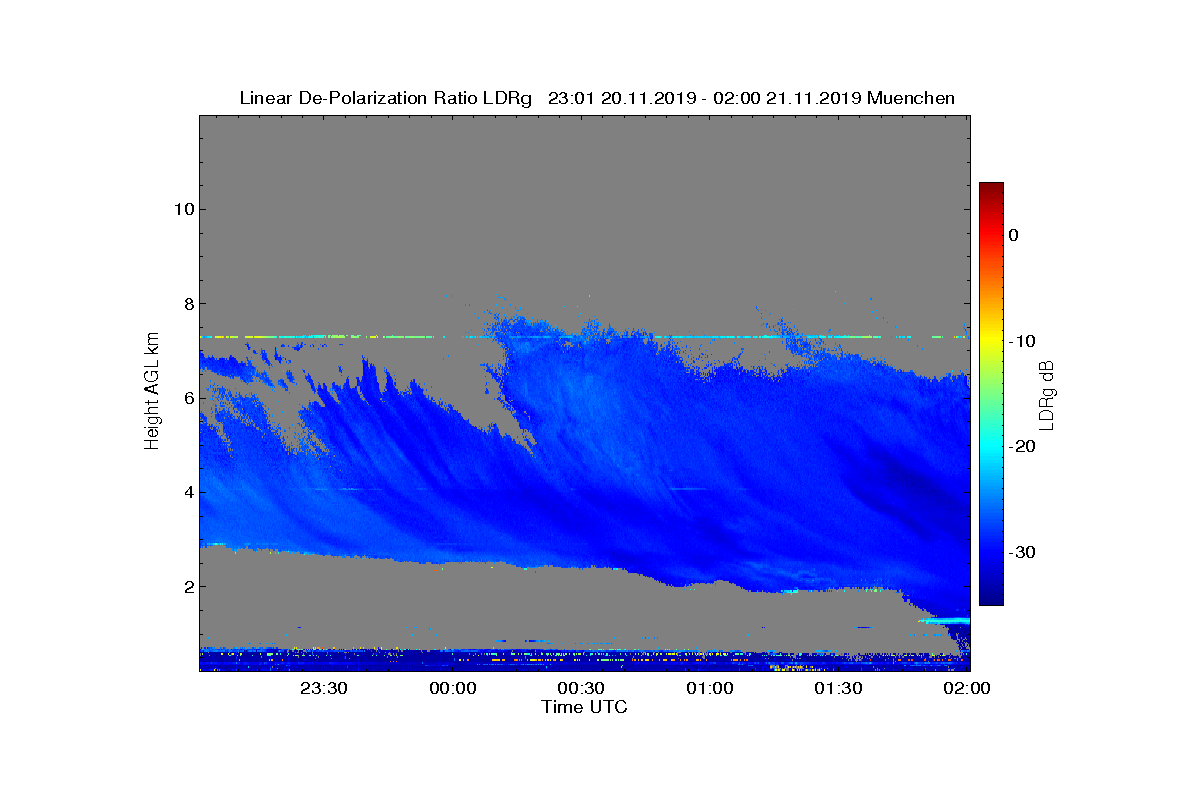1200x800 pixels.
Task: Click the '01:30' time tick label
Action: pos(838,688)
